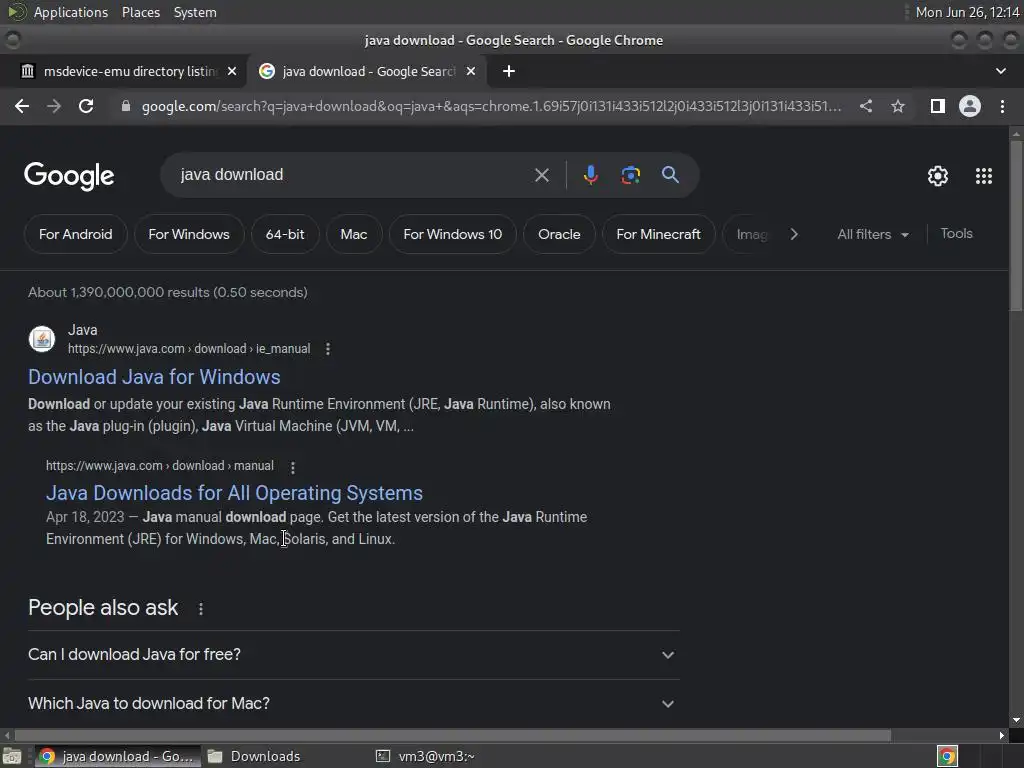Open the Places menu
Screen dimensions: 1024x768
pos(140,12)
